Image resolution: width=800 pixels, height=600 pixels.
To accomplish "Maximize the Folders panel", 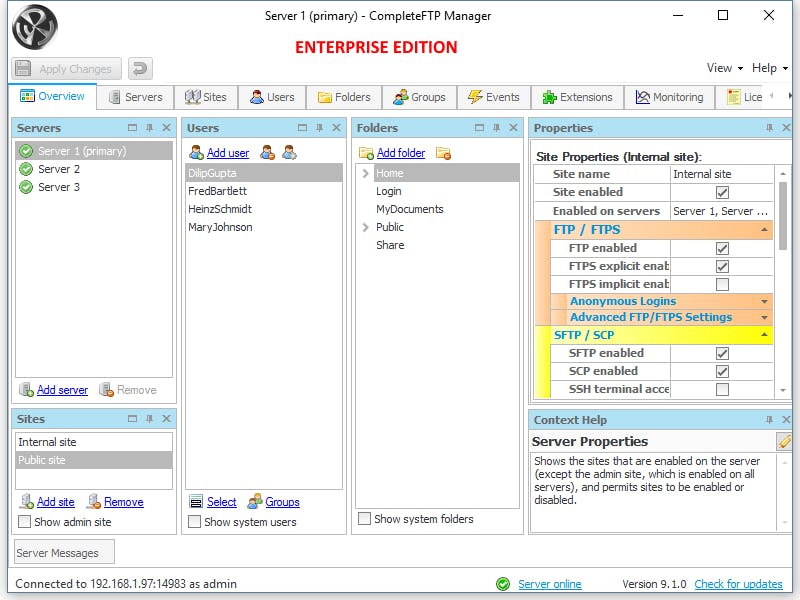I will pyautogui.click(x=480, y=128).
